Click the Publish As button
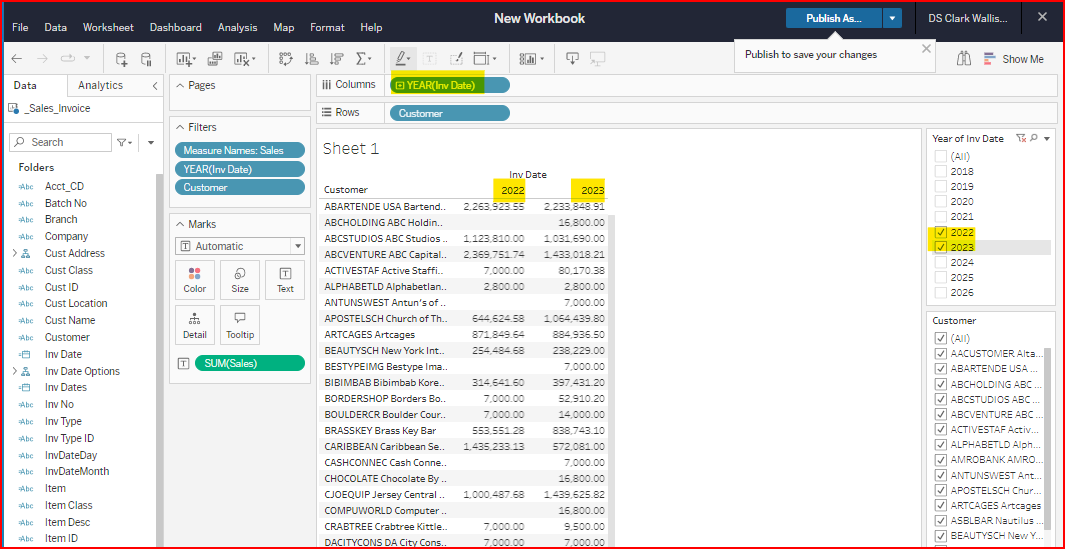This screenshot has width=1065, height=549. 832,18
